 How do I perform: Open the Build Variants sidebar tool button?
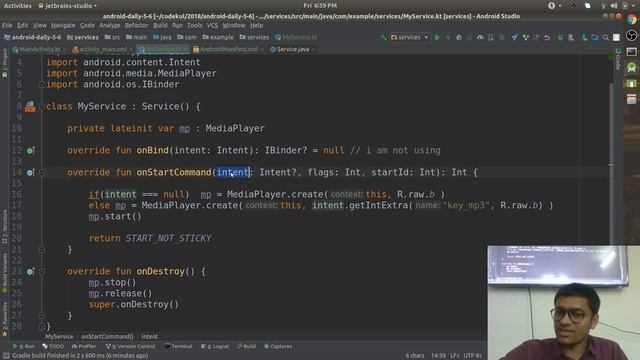4,273
